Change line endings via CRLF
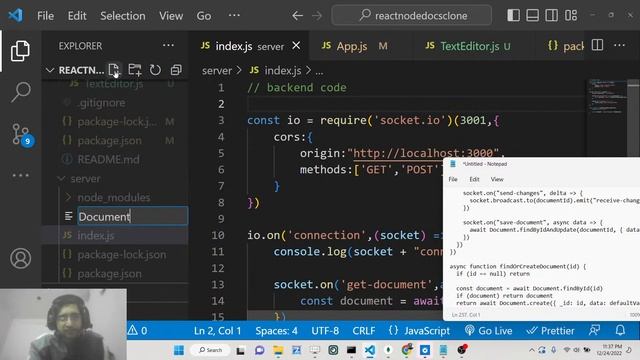Viewport: 640px width, 360px height. (x=364, y=331)
